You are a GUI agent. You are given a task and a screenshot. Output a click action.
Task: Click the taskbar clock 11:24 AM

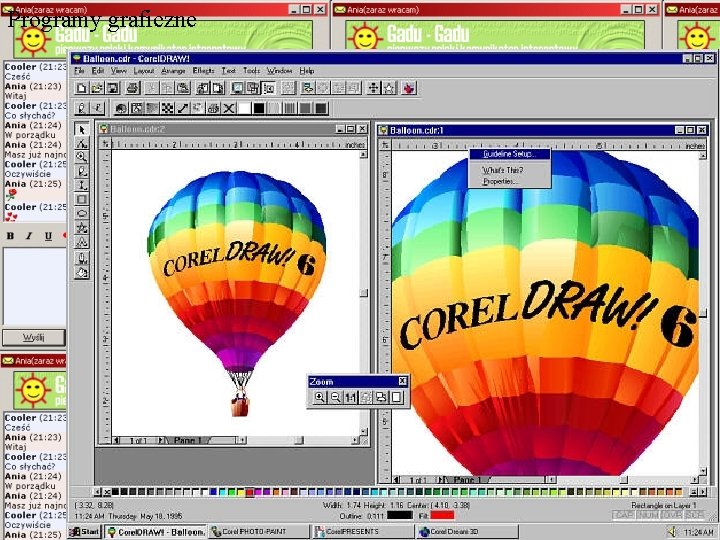[698, 532]
